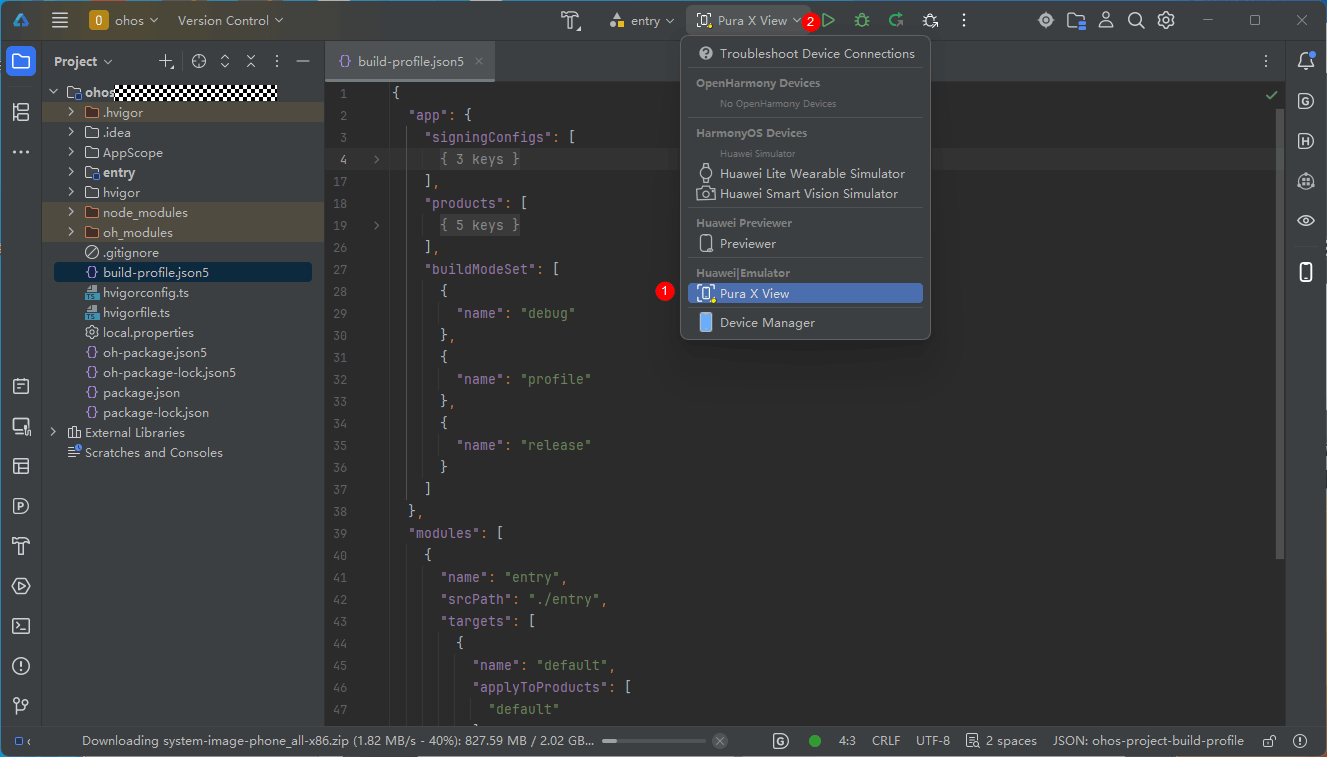Click the editor vertical scrollbar
This screenshot has width=1327, height=757.
tap(1280, 334)
